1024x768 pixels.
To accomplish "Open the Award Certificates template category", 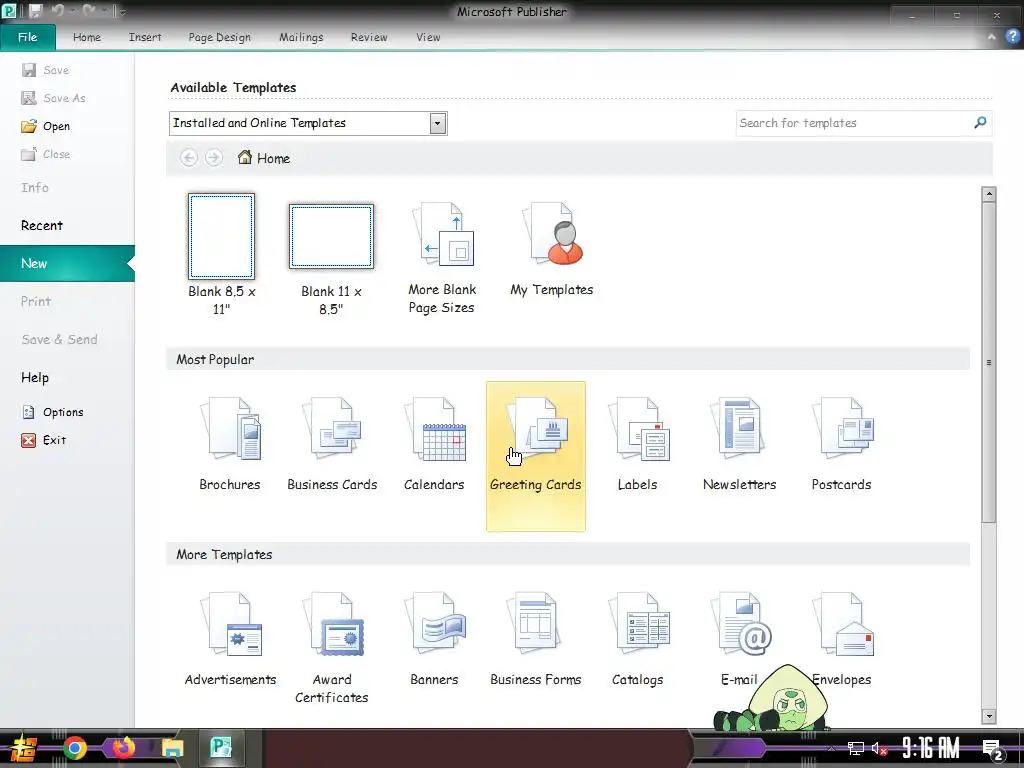I will click(332, 647).
